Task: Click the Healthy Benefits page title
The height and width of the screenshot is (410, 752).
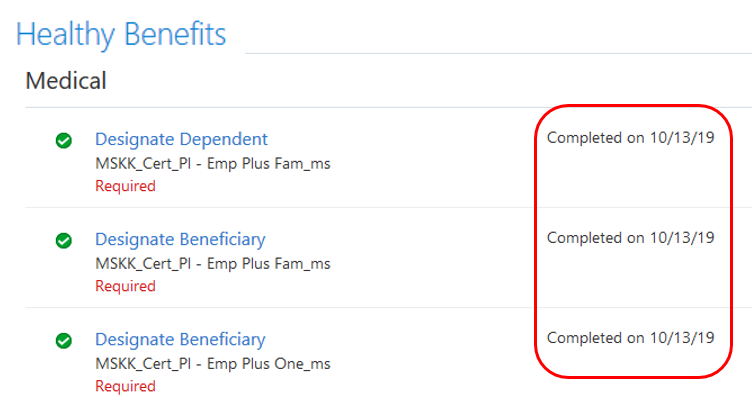Action: pos(121,34)
